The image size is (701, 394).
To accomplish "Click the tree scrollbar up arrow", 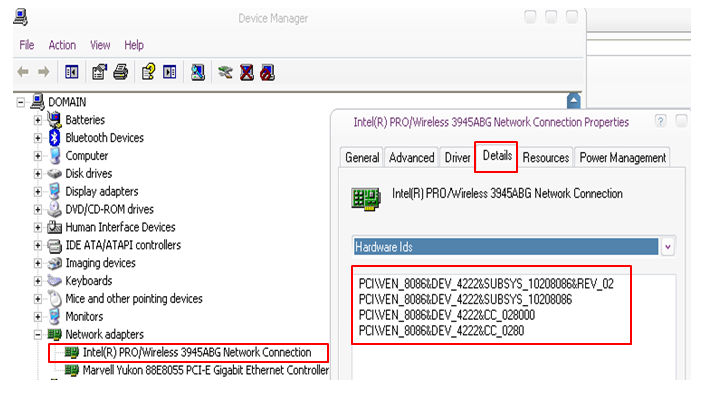I will coord(574,101).
